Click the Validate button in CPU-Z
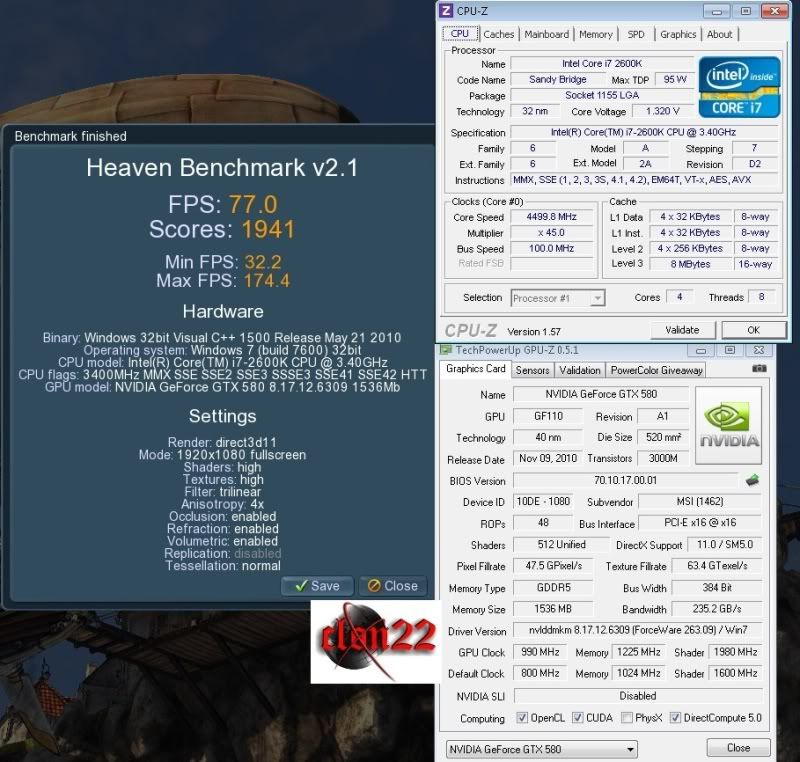 (x=682, y=330)
